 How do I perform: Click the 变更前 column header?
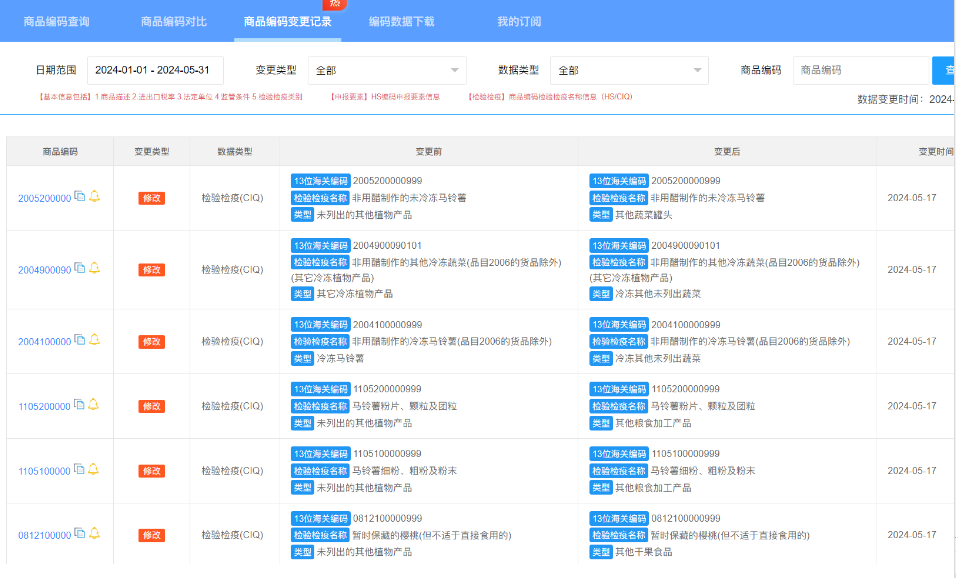[x=429, y=151]
